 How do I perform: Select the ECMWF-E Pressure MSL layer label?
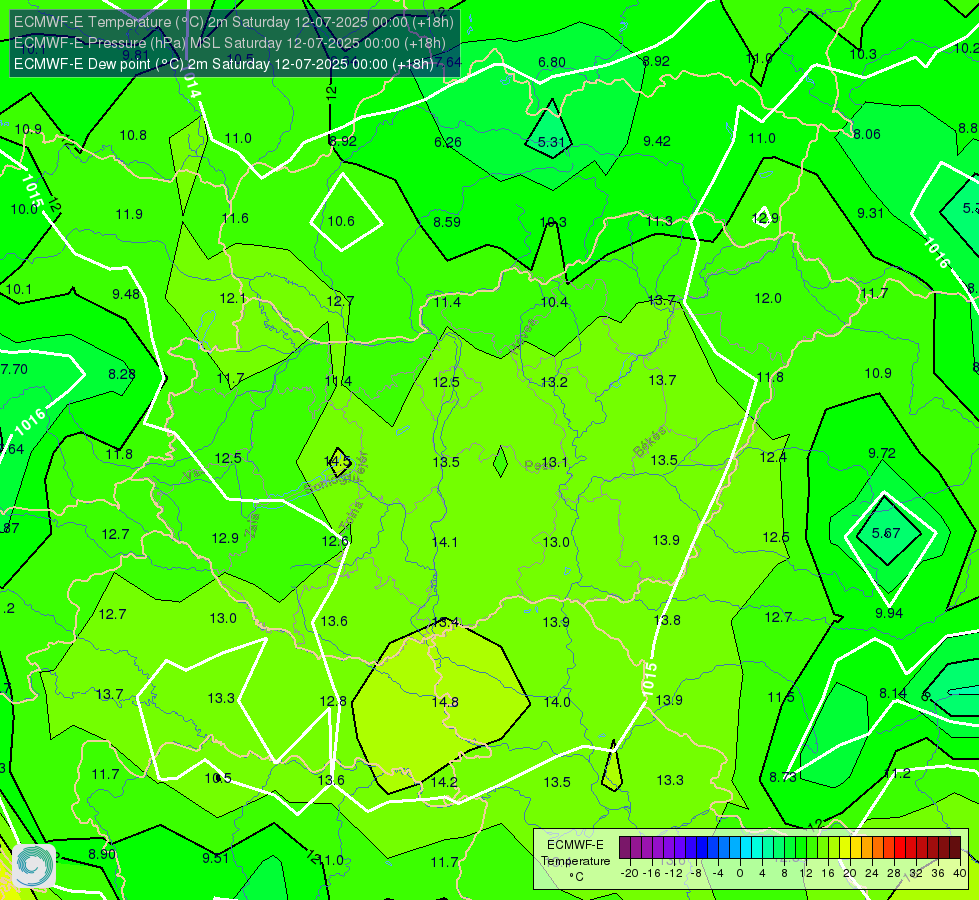click(x=230, y=43)
